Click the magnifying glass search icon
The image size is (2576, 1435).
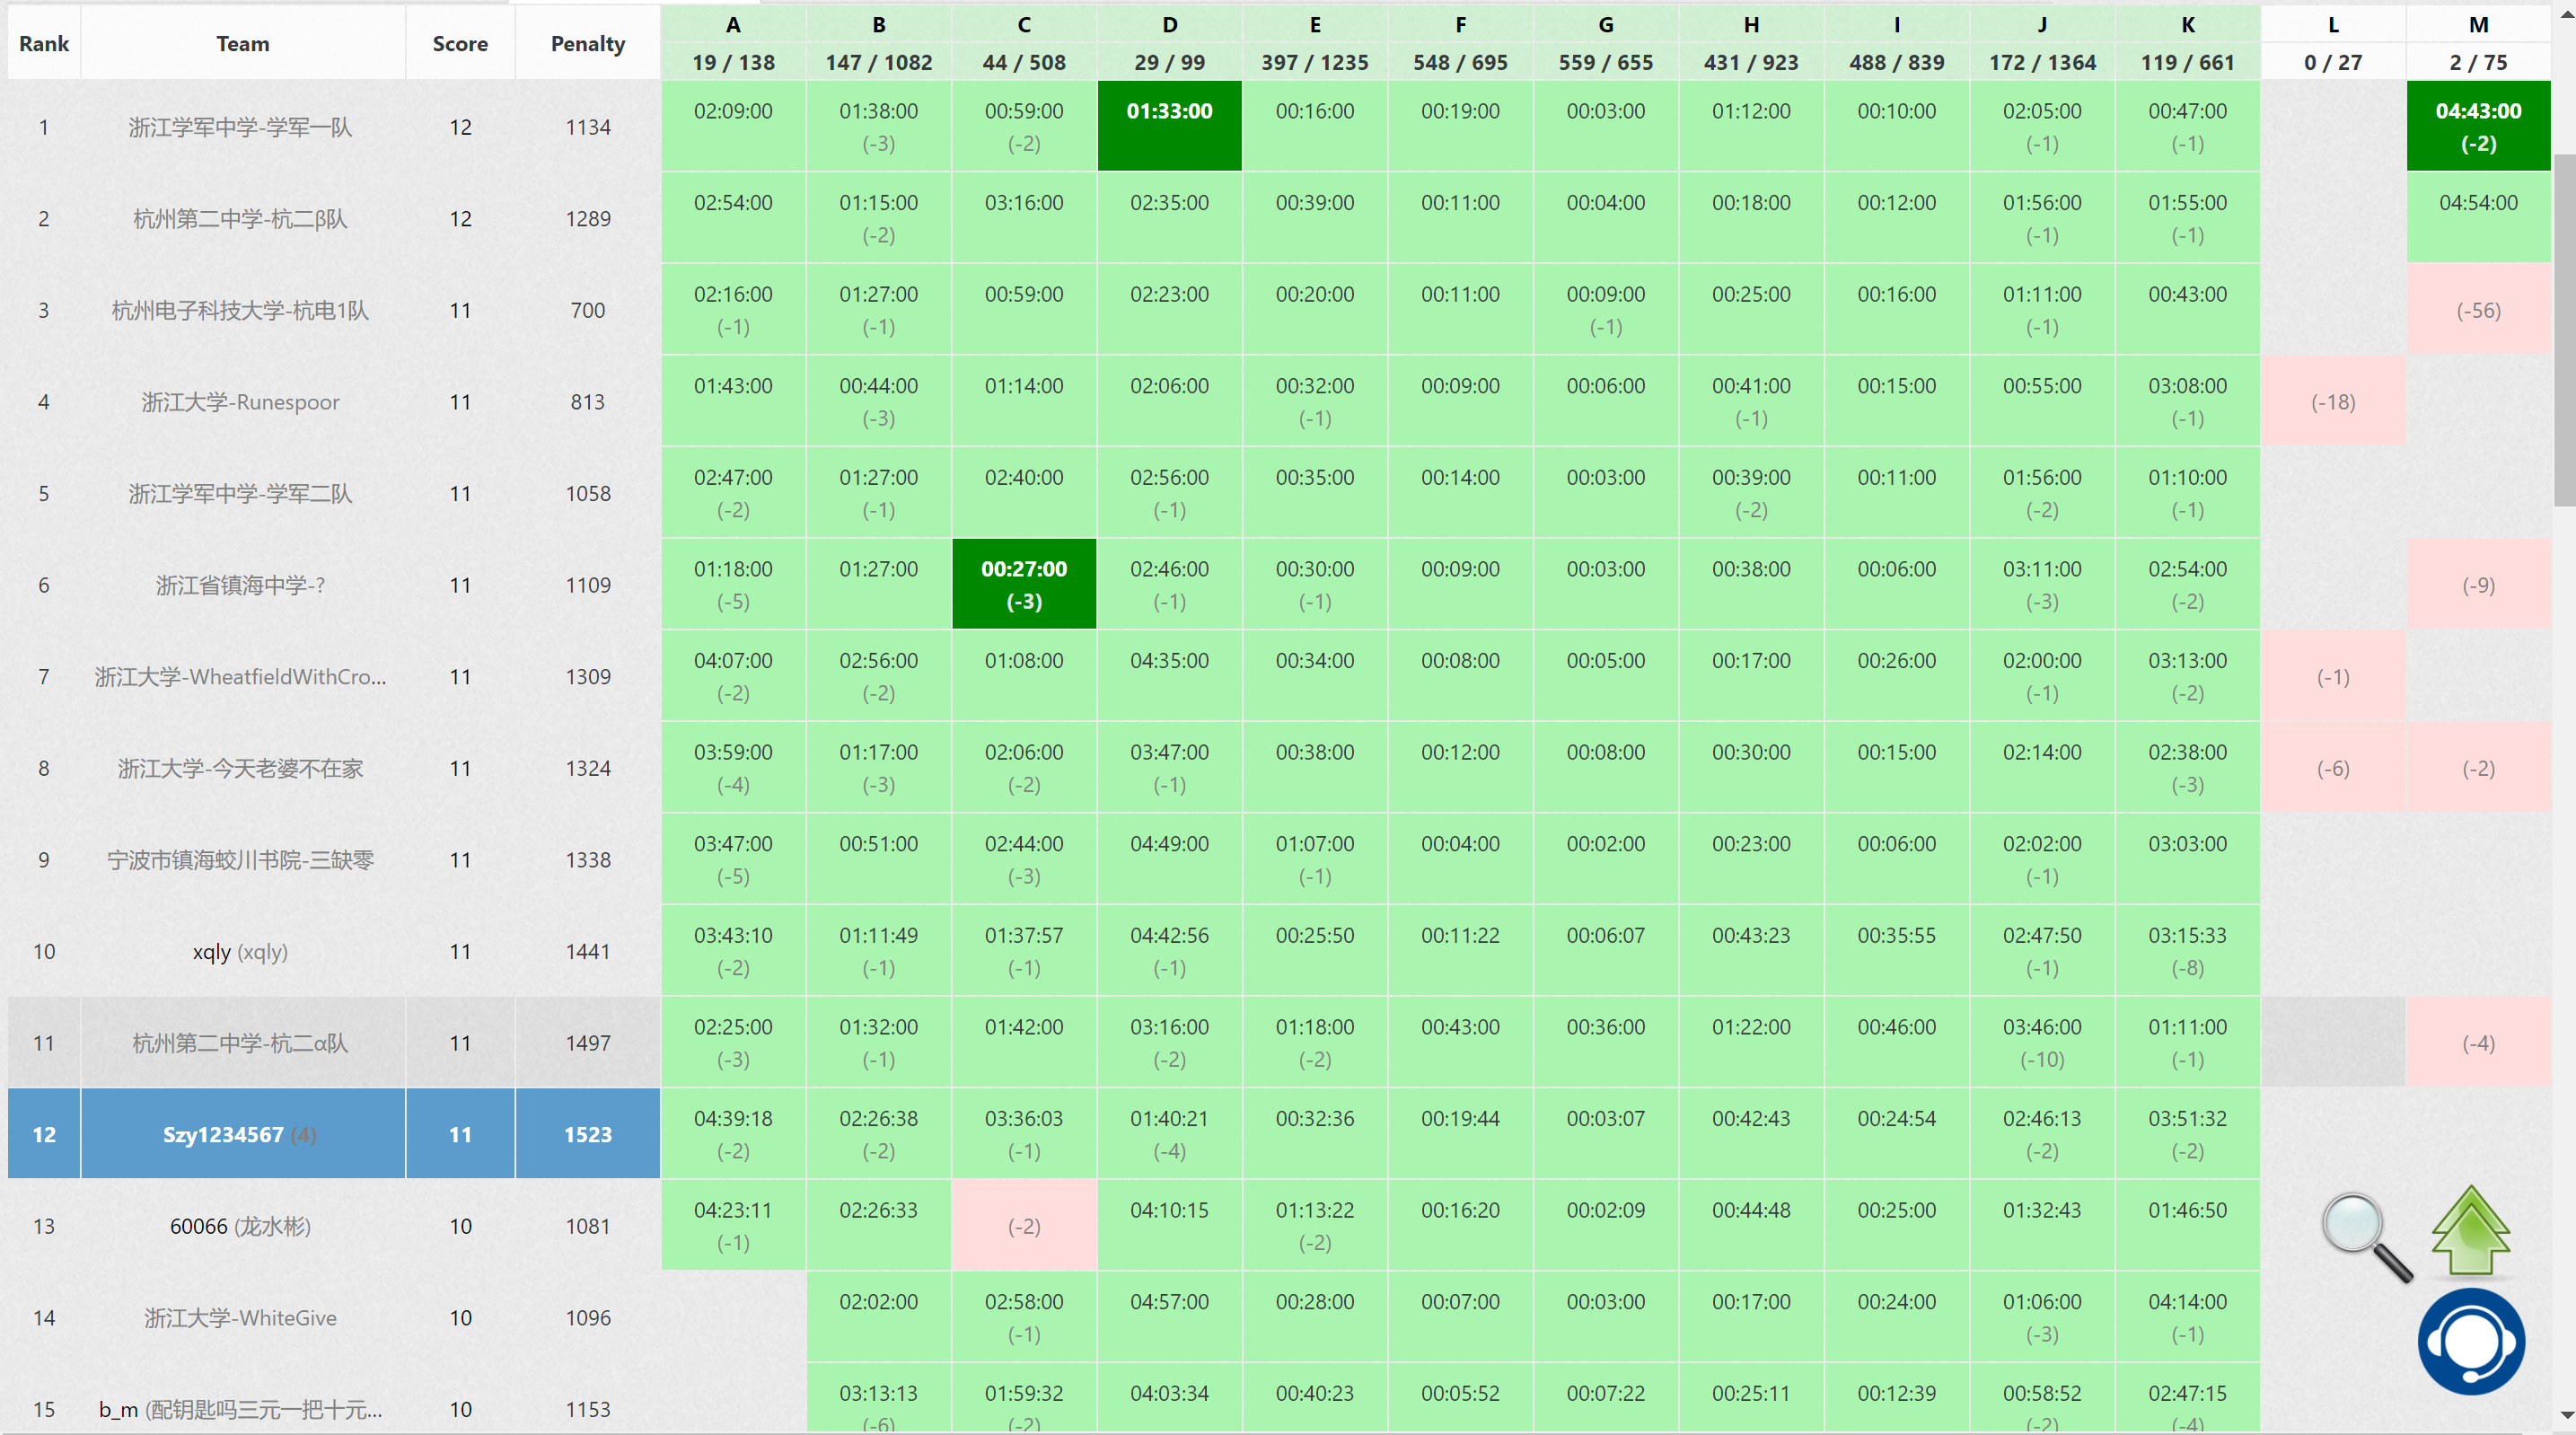coord(2365,1236)
